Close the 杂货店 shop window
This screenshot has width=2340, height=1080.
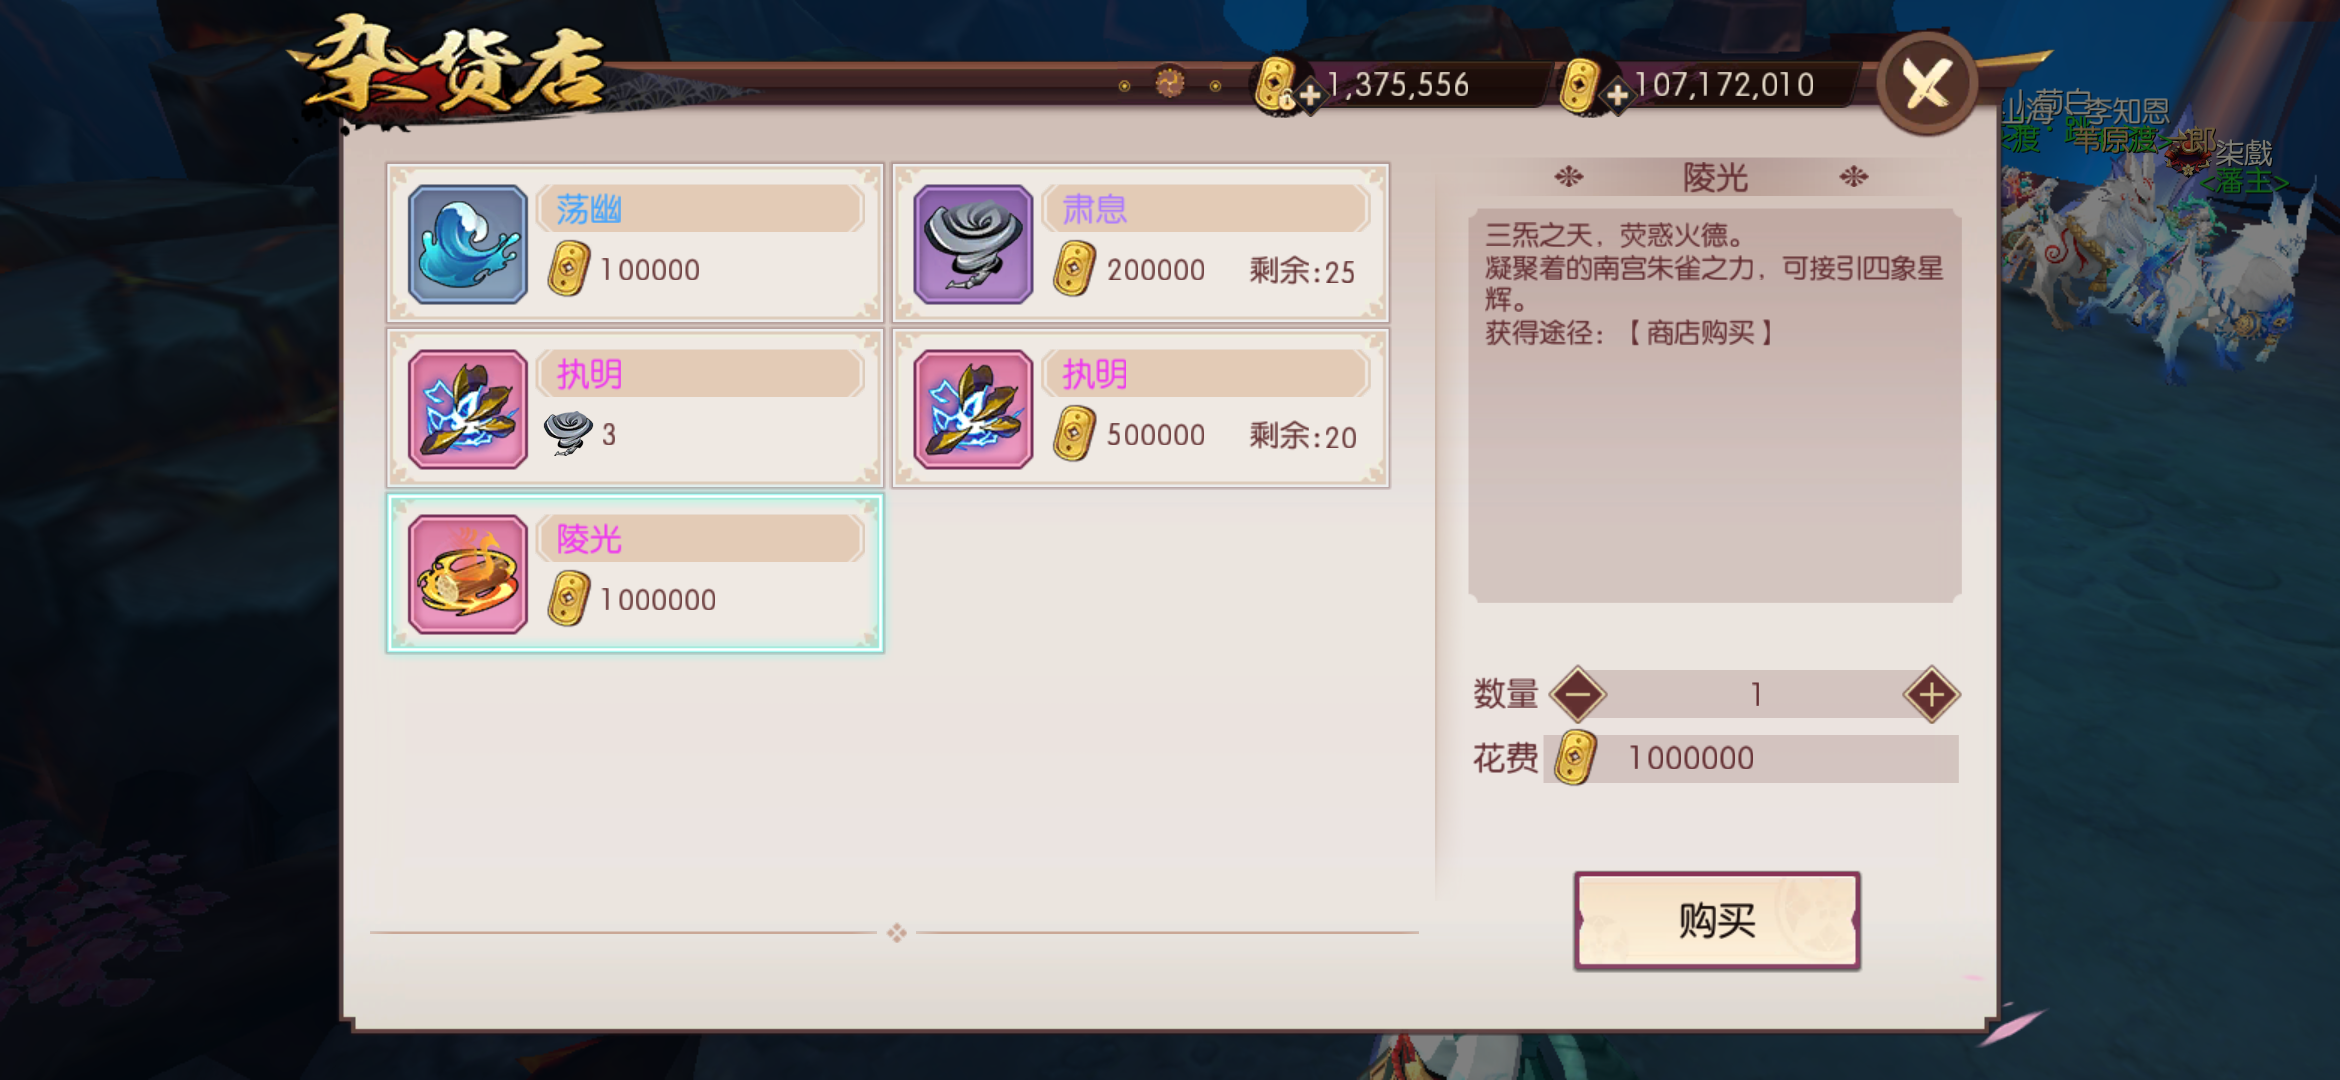coord(1927,83)
